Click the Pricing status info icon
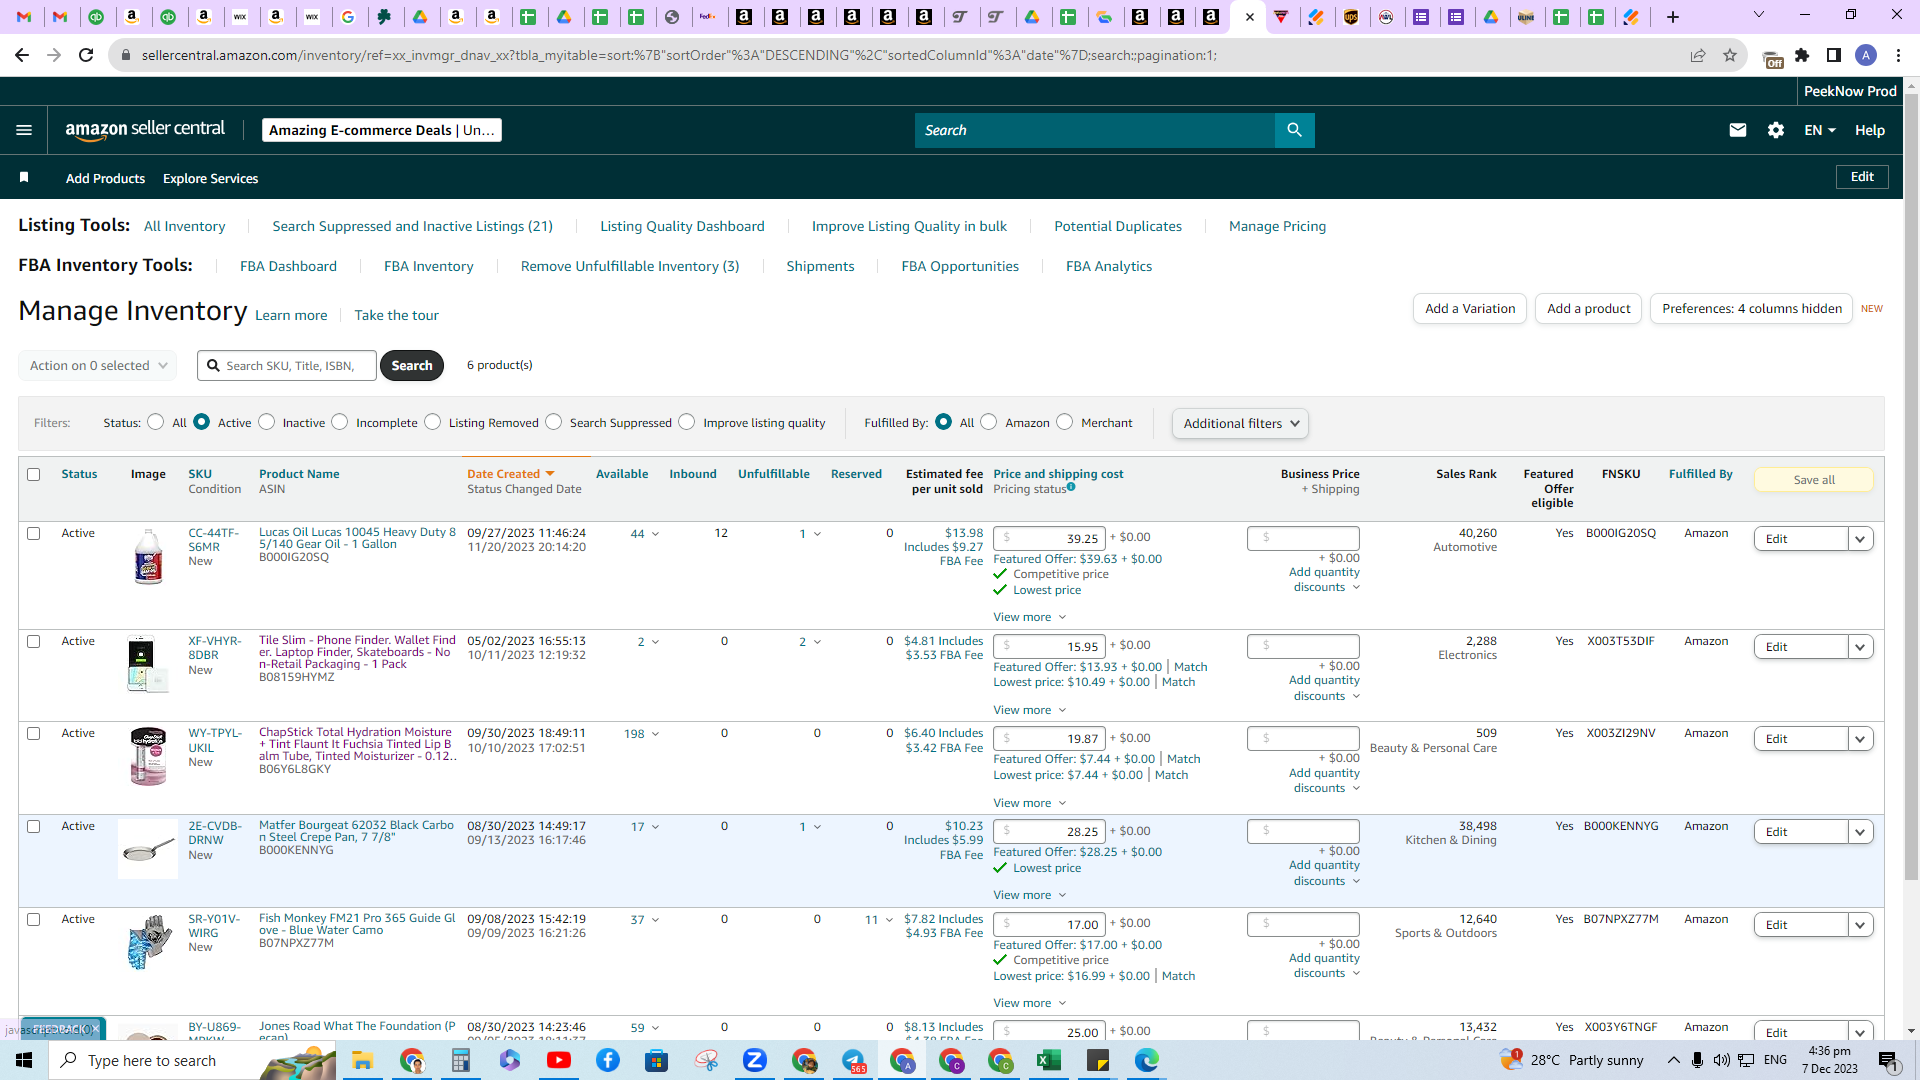The image size is (1920, 1080). coord(1071,487)
